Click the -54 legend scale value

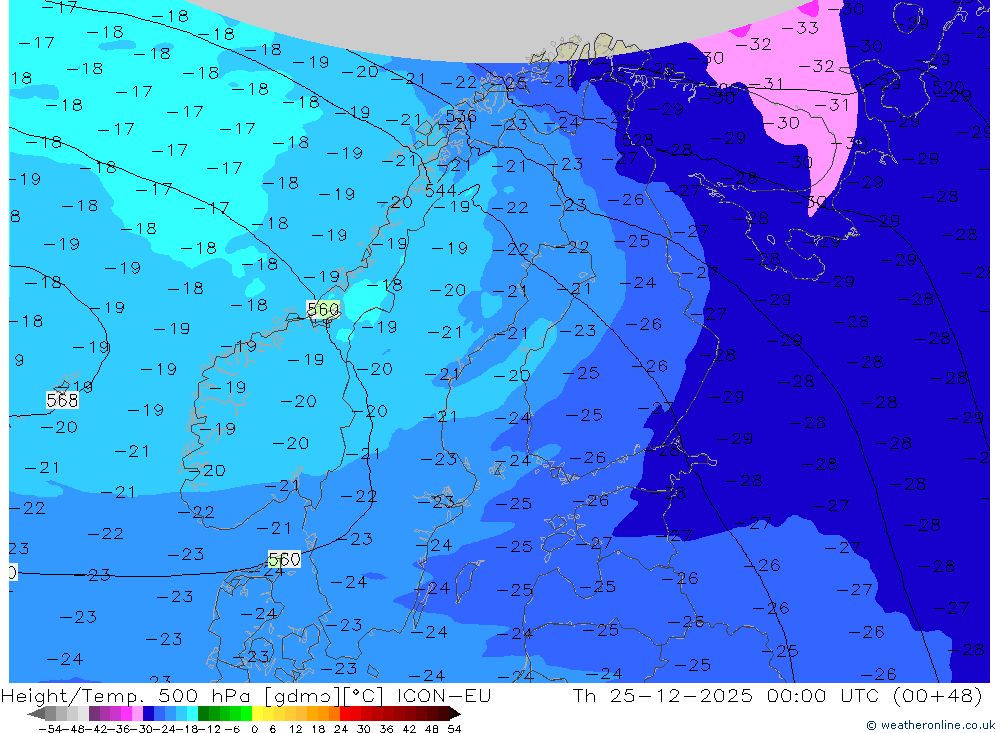click(x=50, y=729)
